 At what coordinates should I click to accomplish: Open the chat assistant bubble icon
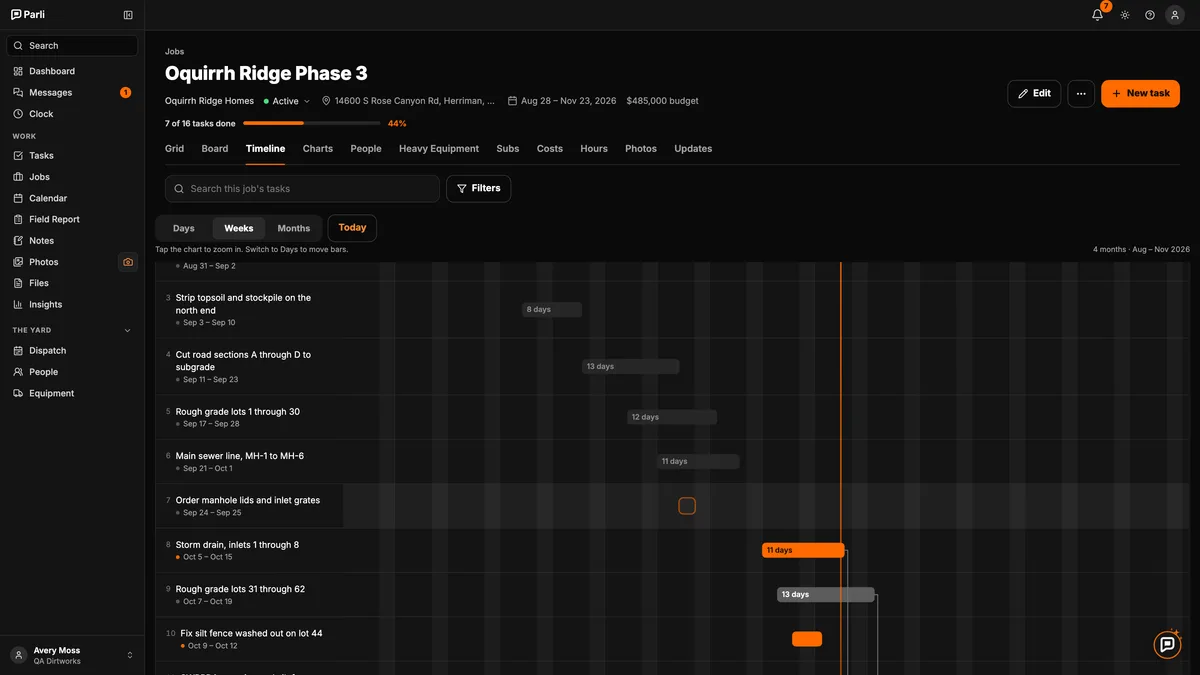coord(1167,645)
